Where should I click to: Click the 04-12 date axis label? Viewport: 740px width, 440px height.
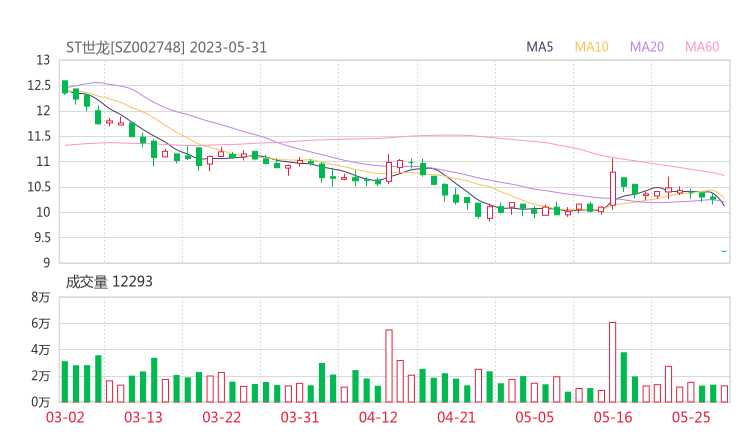click(x=378, y=417)
